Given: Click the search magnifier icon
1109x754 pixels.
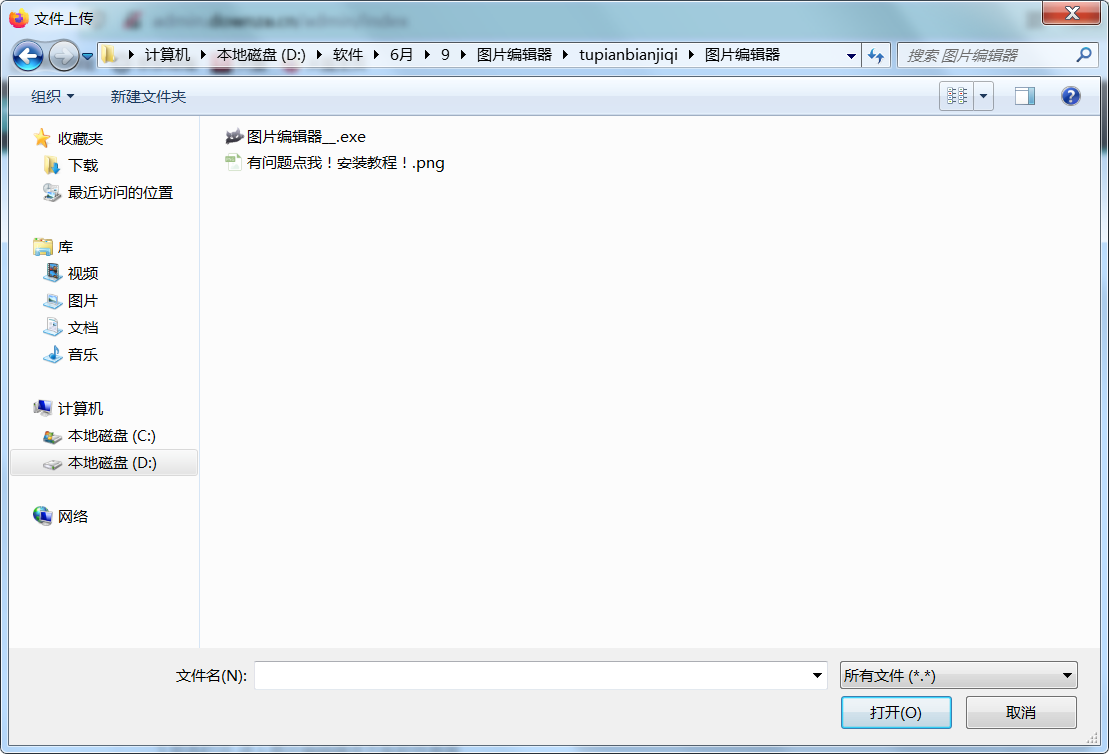Looking at the screenshot, I should tap(1083, 55).
